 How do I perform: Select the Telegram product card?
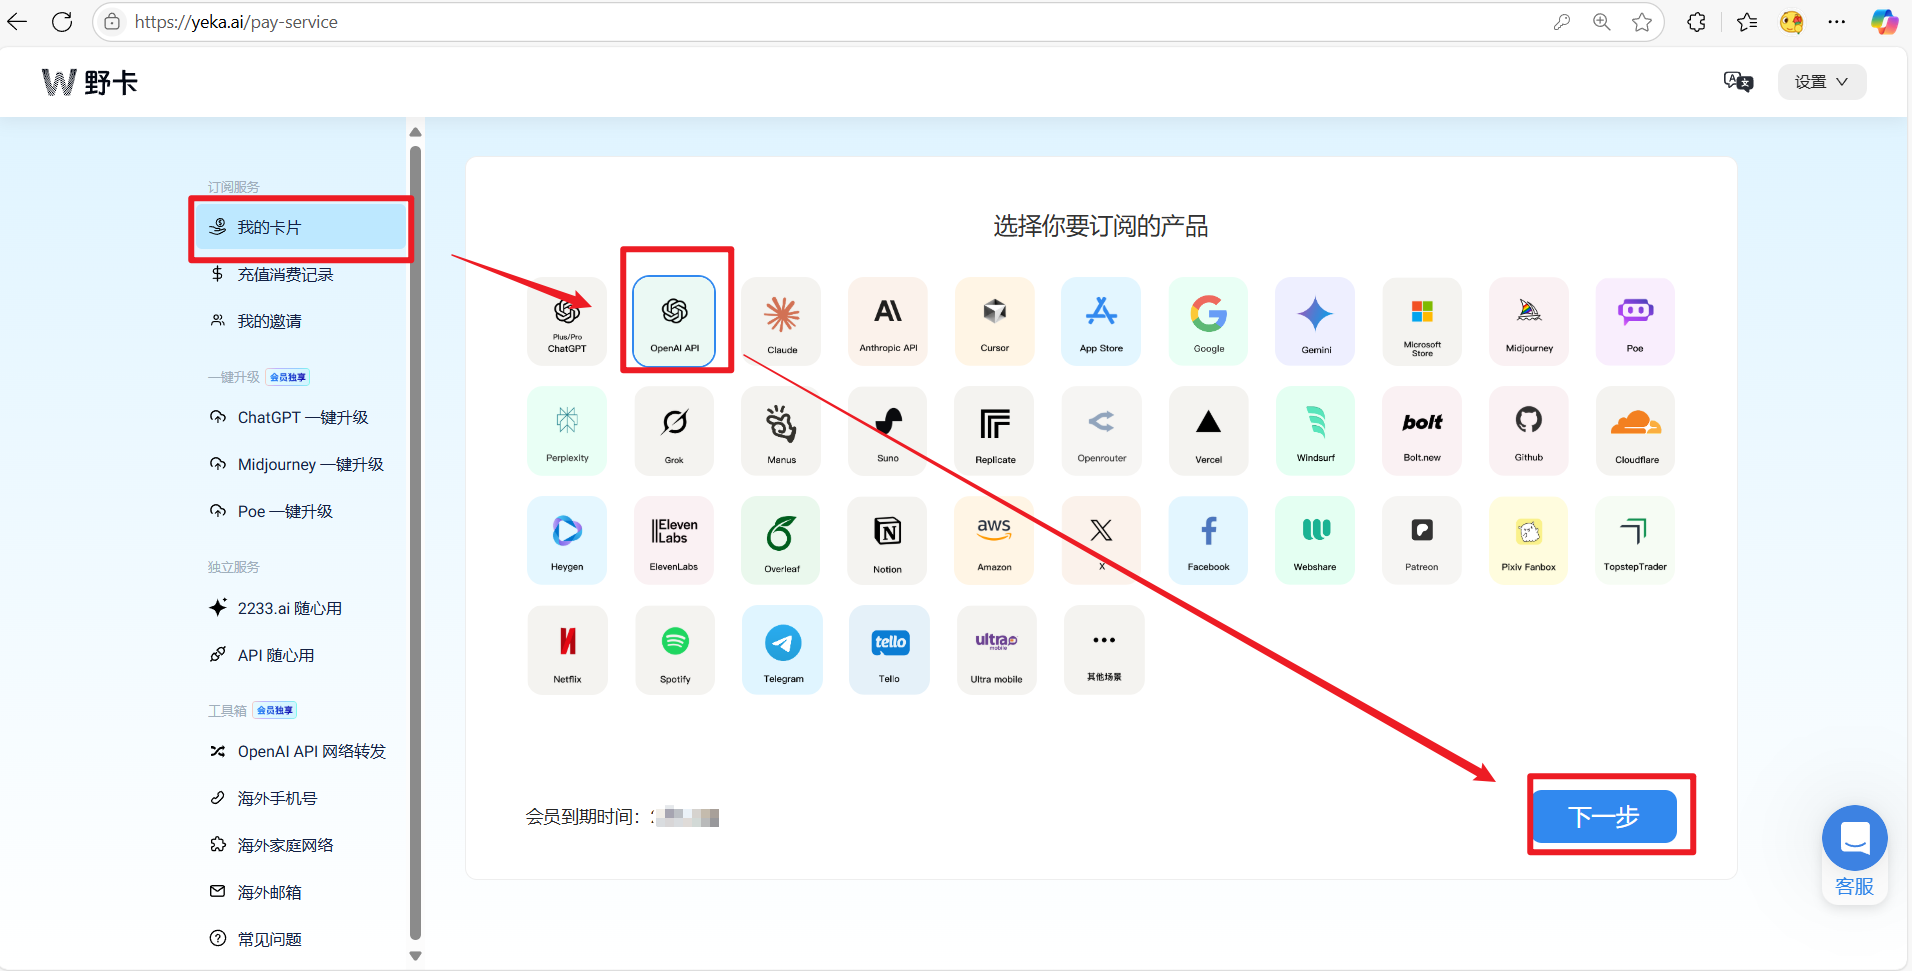pyautogui.click(x=782, y=650)
